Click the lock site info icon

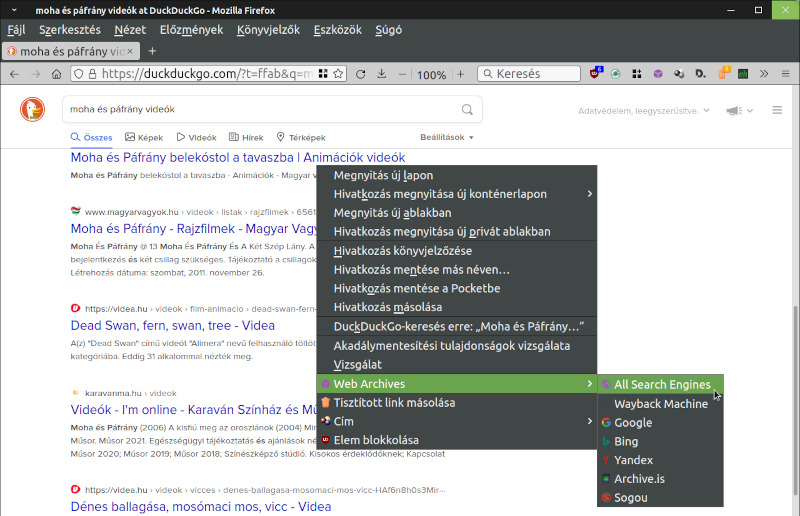click(x=92, y=74)
